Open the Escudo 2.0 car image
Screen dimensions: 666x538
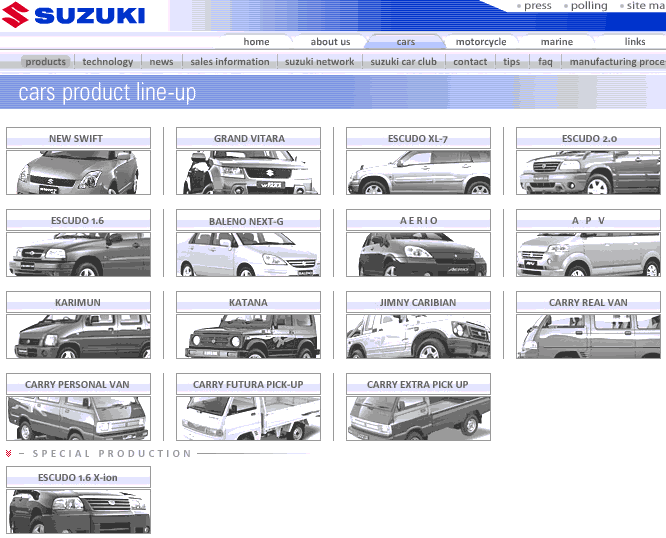point(588,172)
